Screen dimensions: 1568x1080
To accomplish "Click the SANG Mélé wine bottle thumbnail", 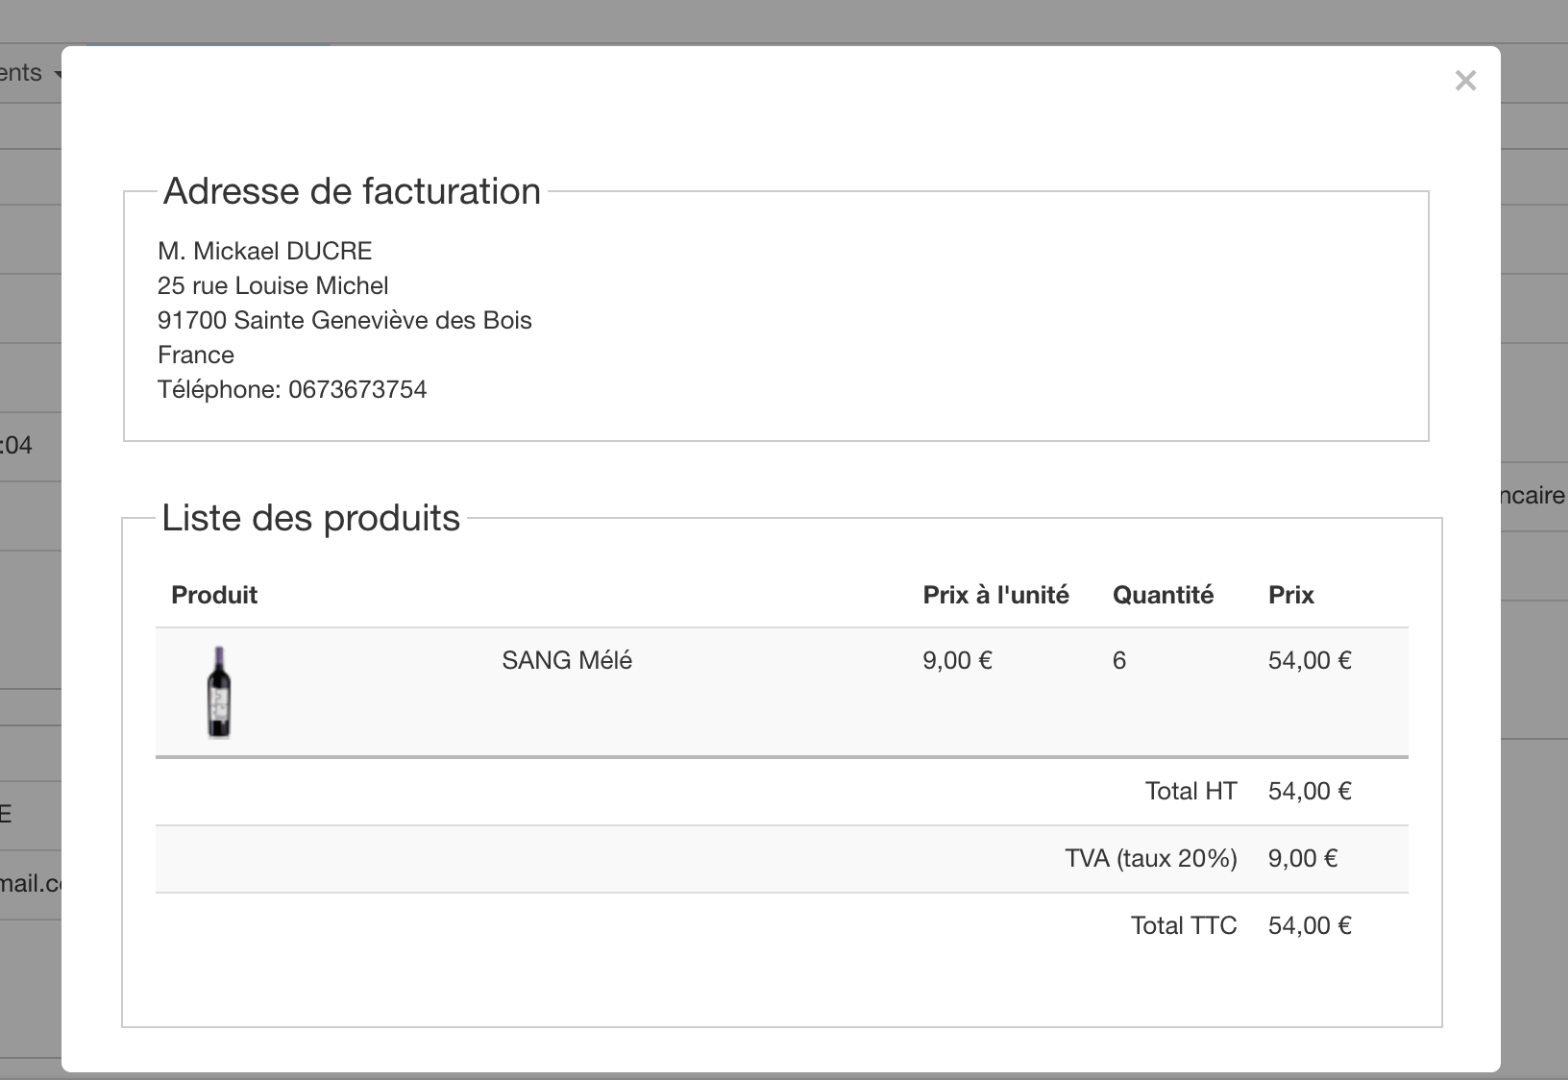I will [x=219, y=692].
